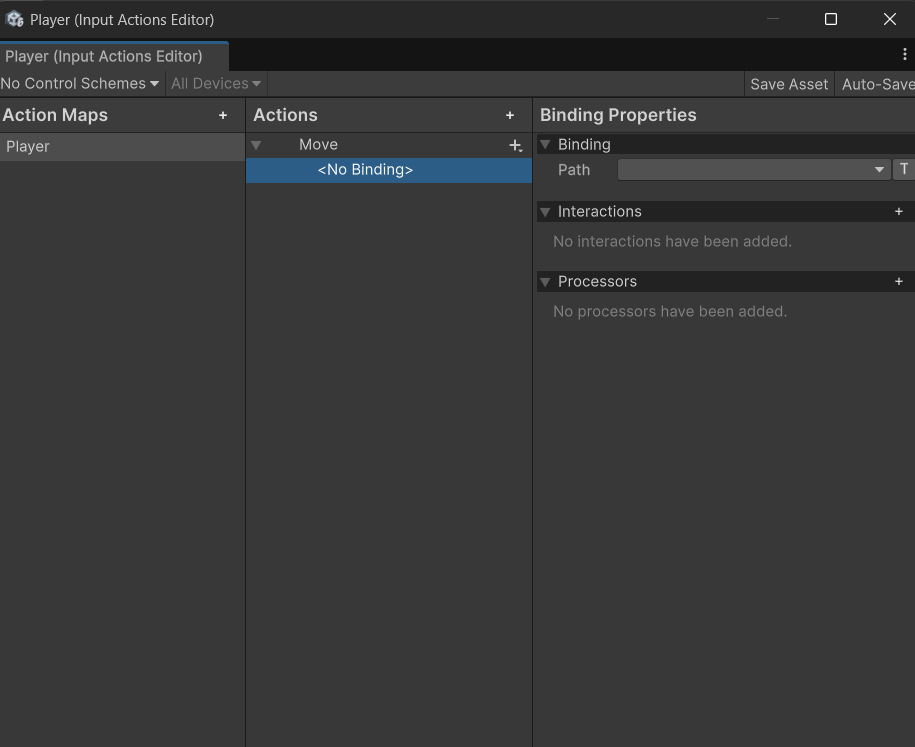Image resolution: width=915 pixels, height=747 pixels.
Task: Click 'No interactions have been added.' text
Action: coord(672,242)
